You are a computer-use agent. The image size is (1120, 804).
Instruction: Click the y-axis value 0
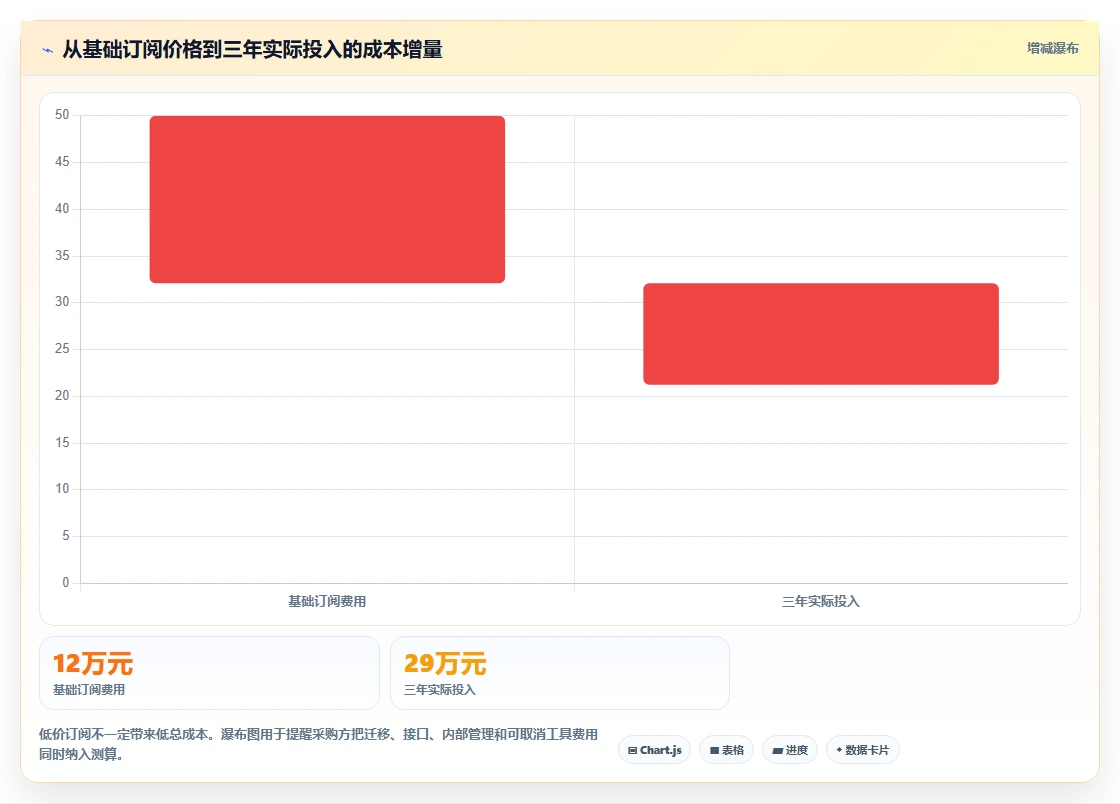pyautogui.click(x=66, y=583)
